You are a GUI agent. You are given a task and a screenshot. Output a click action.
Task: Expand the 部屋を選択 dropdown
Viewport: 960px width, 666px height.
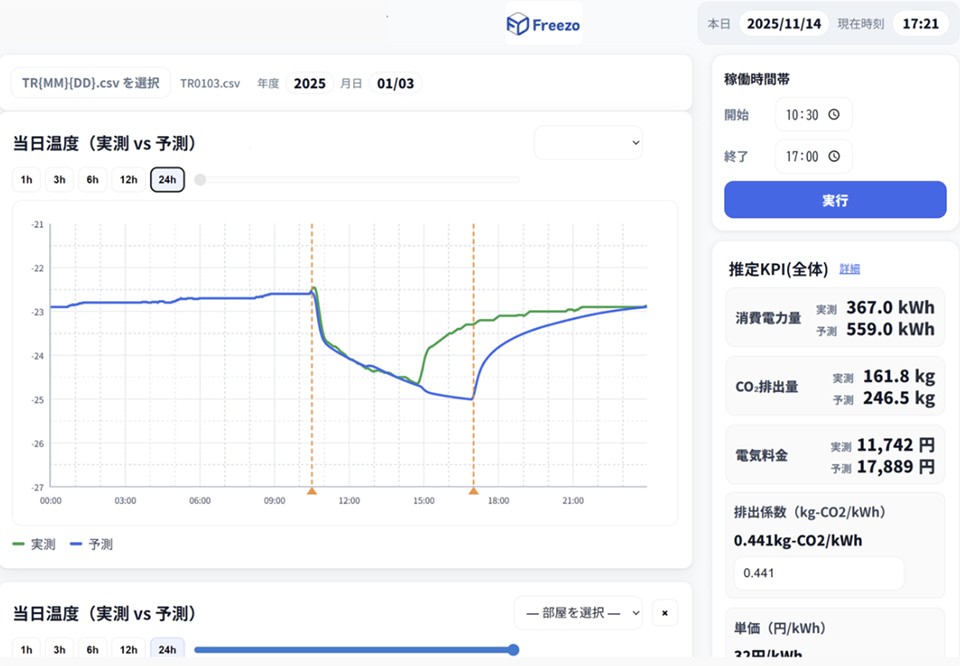click(578, 613)
